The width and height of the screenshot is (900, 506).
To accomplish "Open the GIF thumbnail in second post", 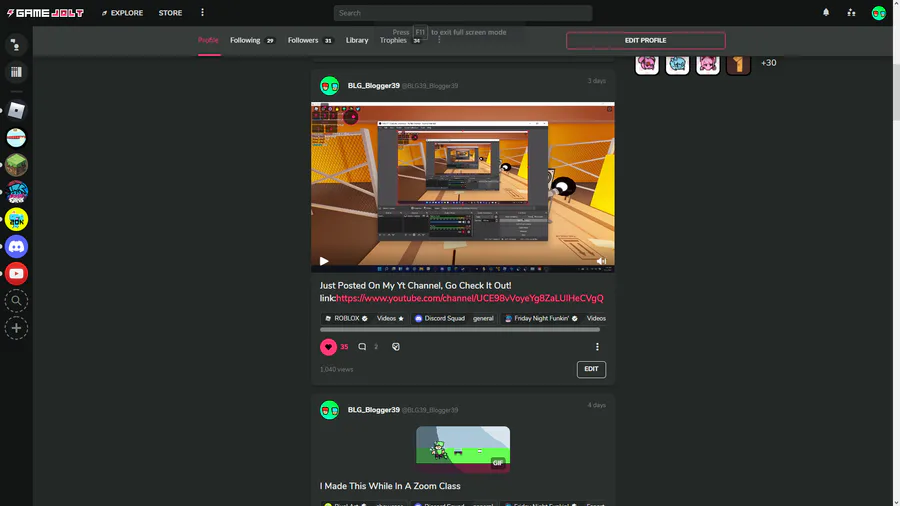I will click(x=463, y=449).
